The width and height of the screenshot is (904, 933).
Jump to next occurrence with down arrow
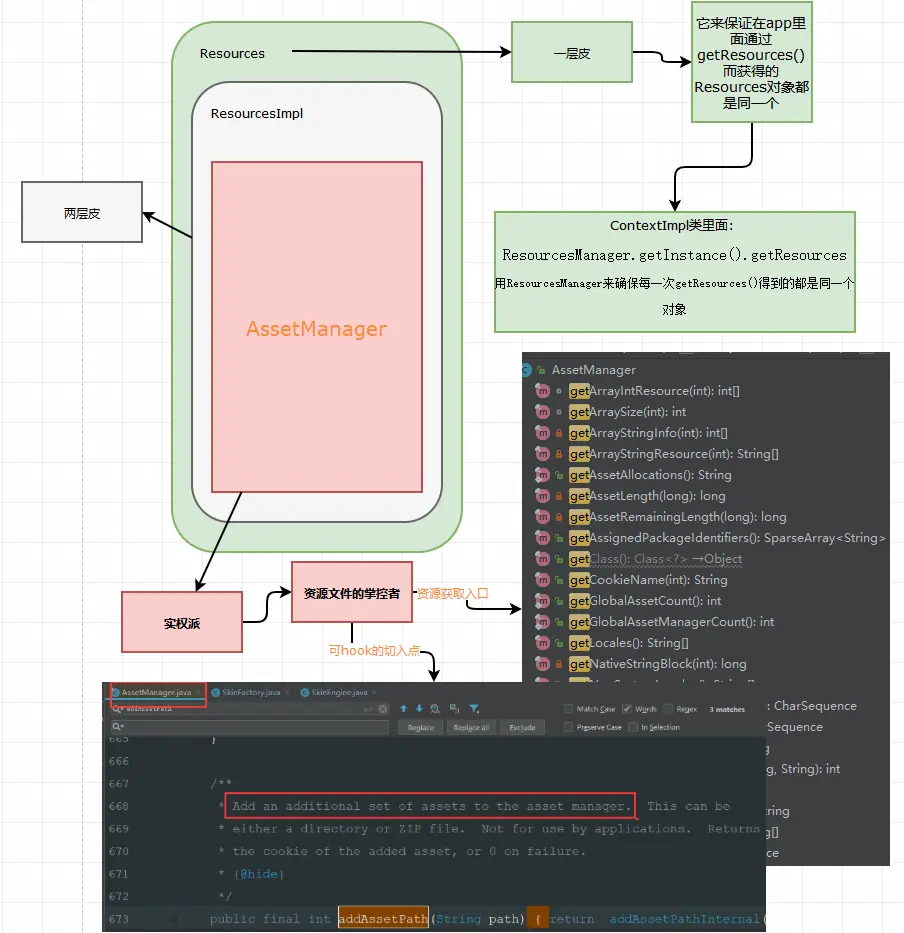pos(419,708)
